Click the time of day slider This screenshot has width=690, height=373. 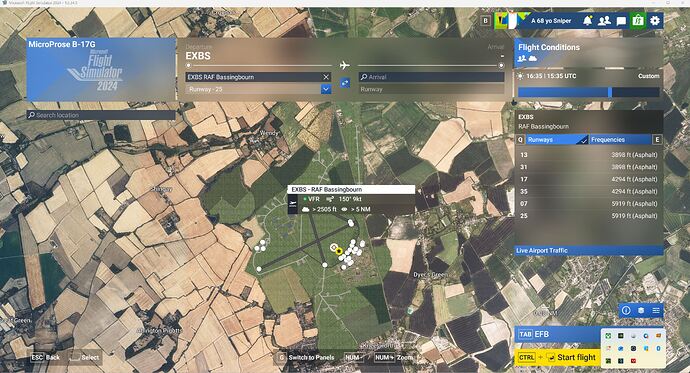click(x=589, y=92)
